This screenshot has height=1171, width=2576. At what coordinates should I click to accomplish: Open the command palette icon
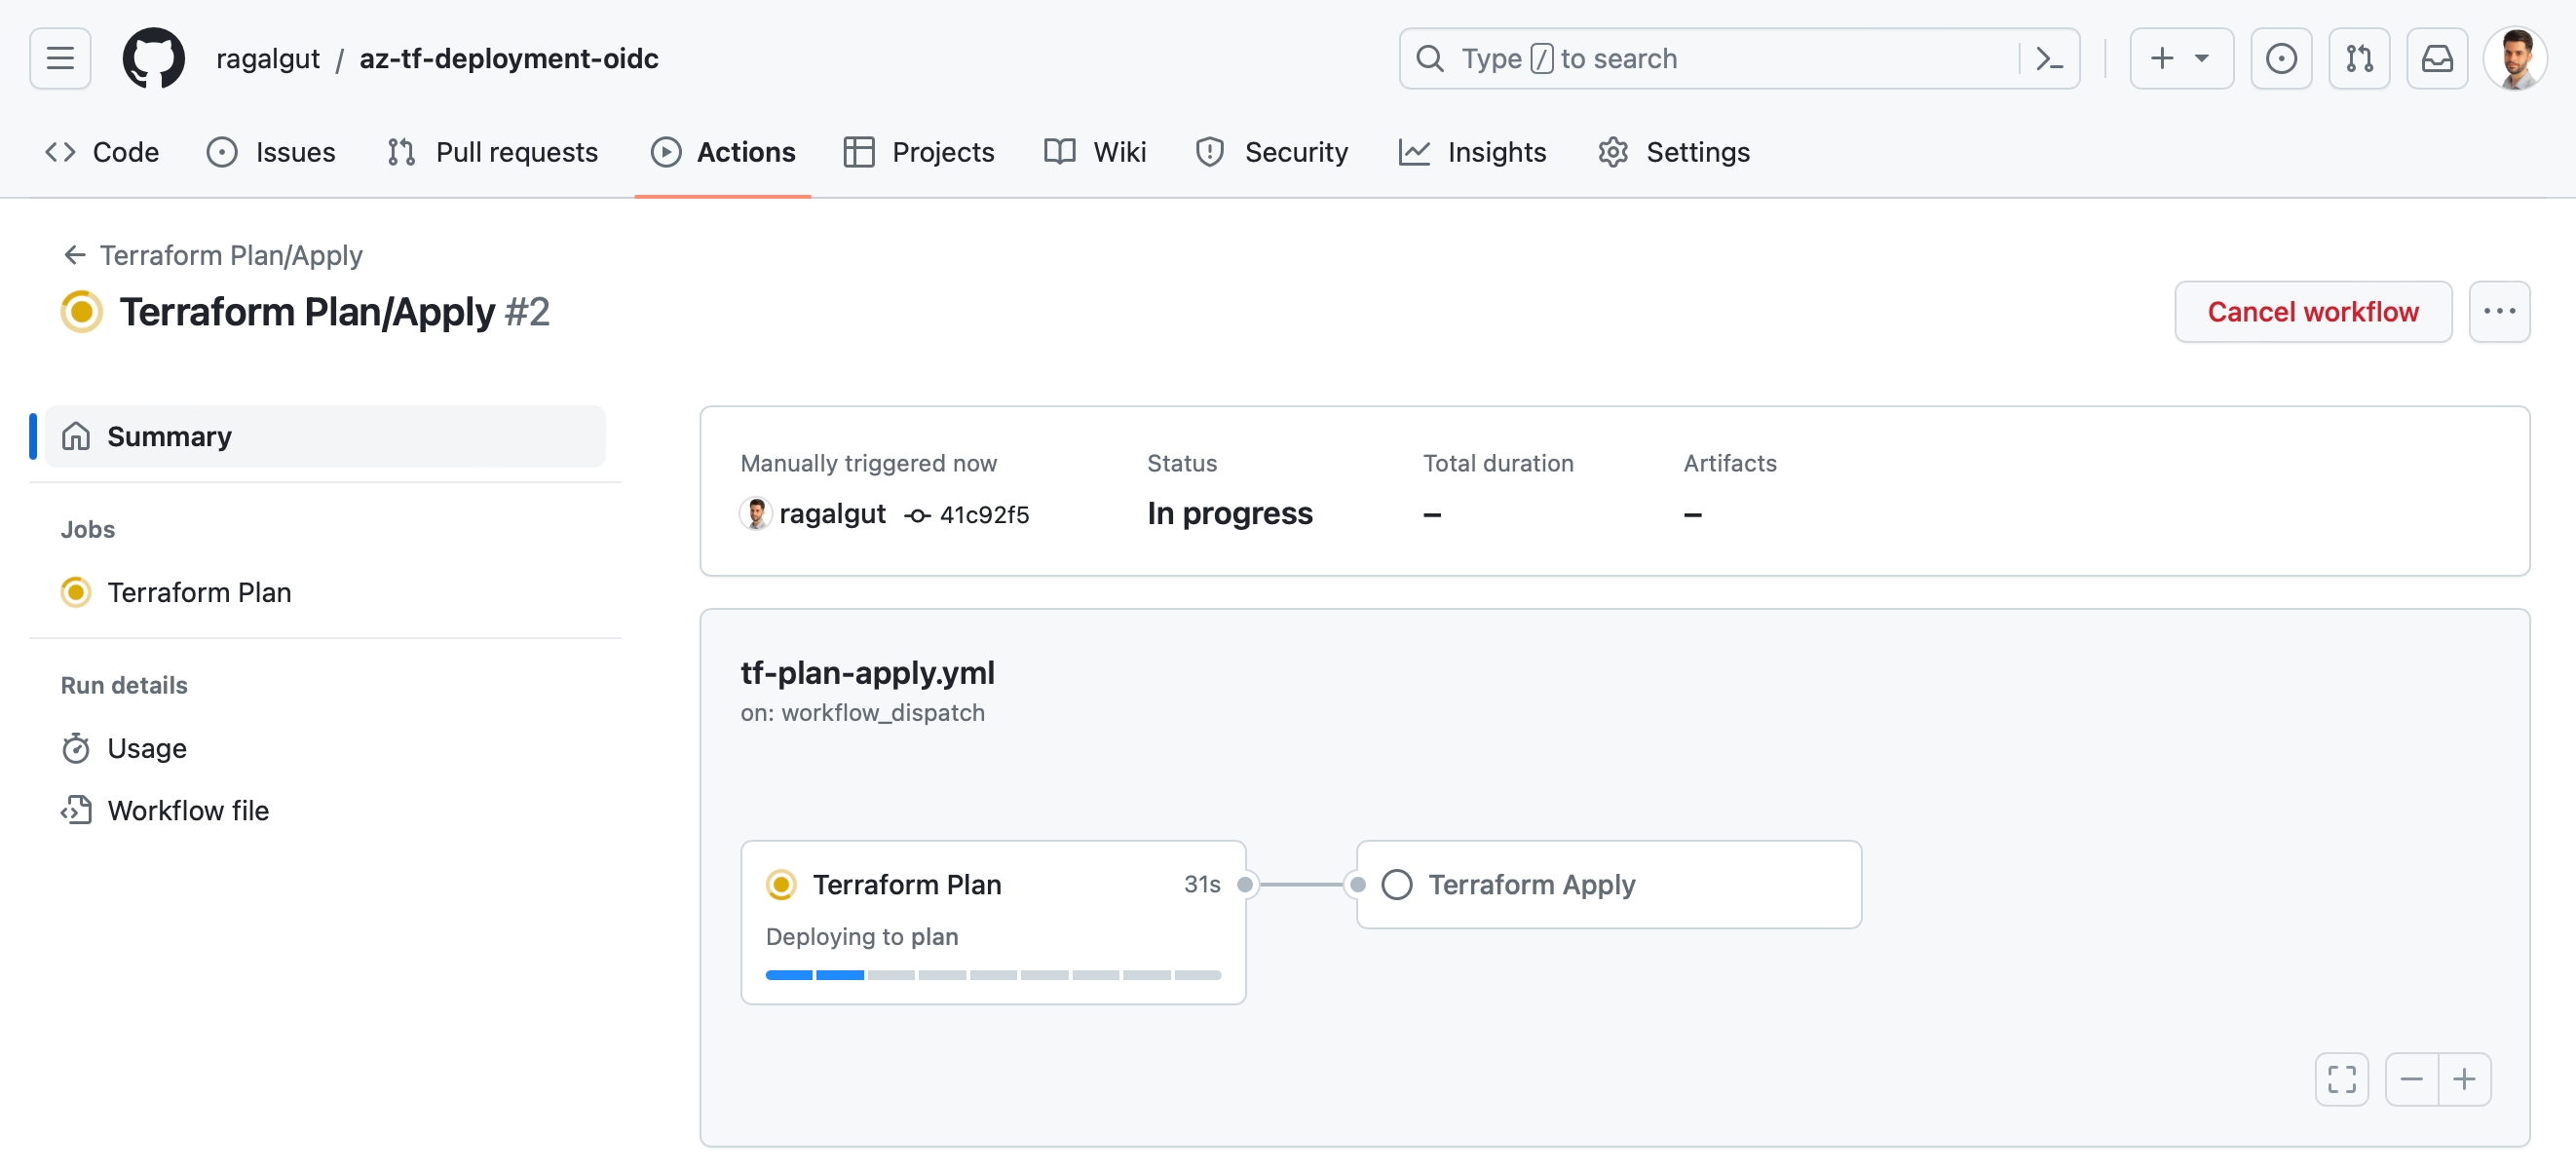pos(2049,59)
